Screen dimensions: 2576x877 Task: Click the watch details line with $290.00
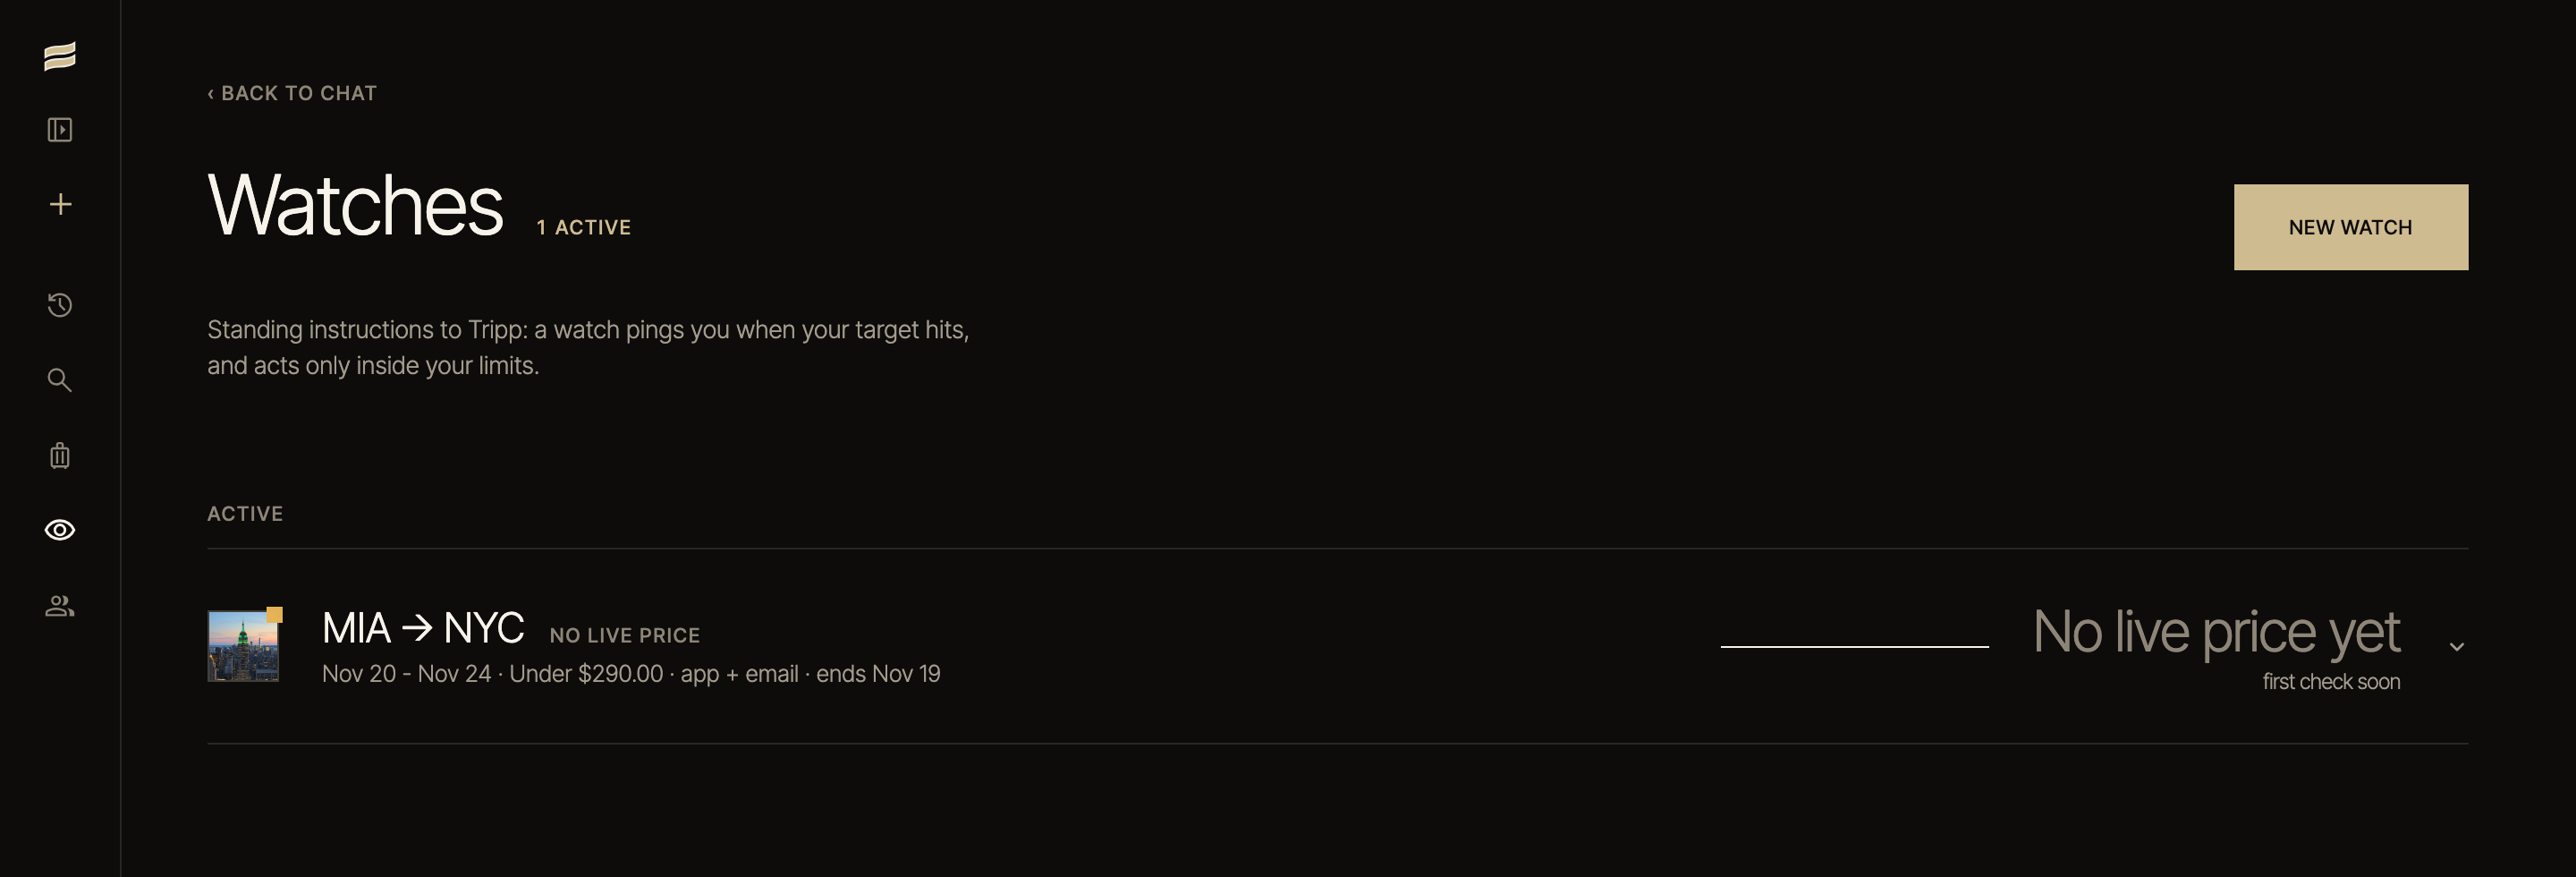[x=631, y=675]
